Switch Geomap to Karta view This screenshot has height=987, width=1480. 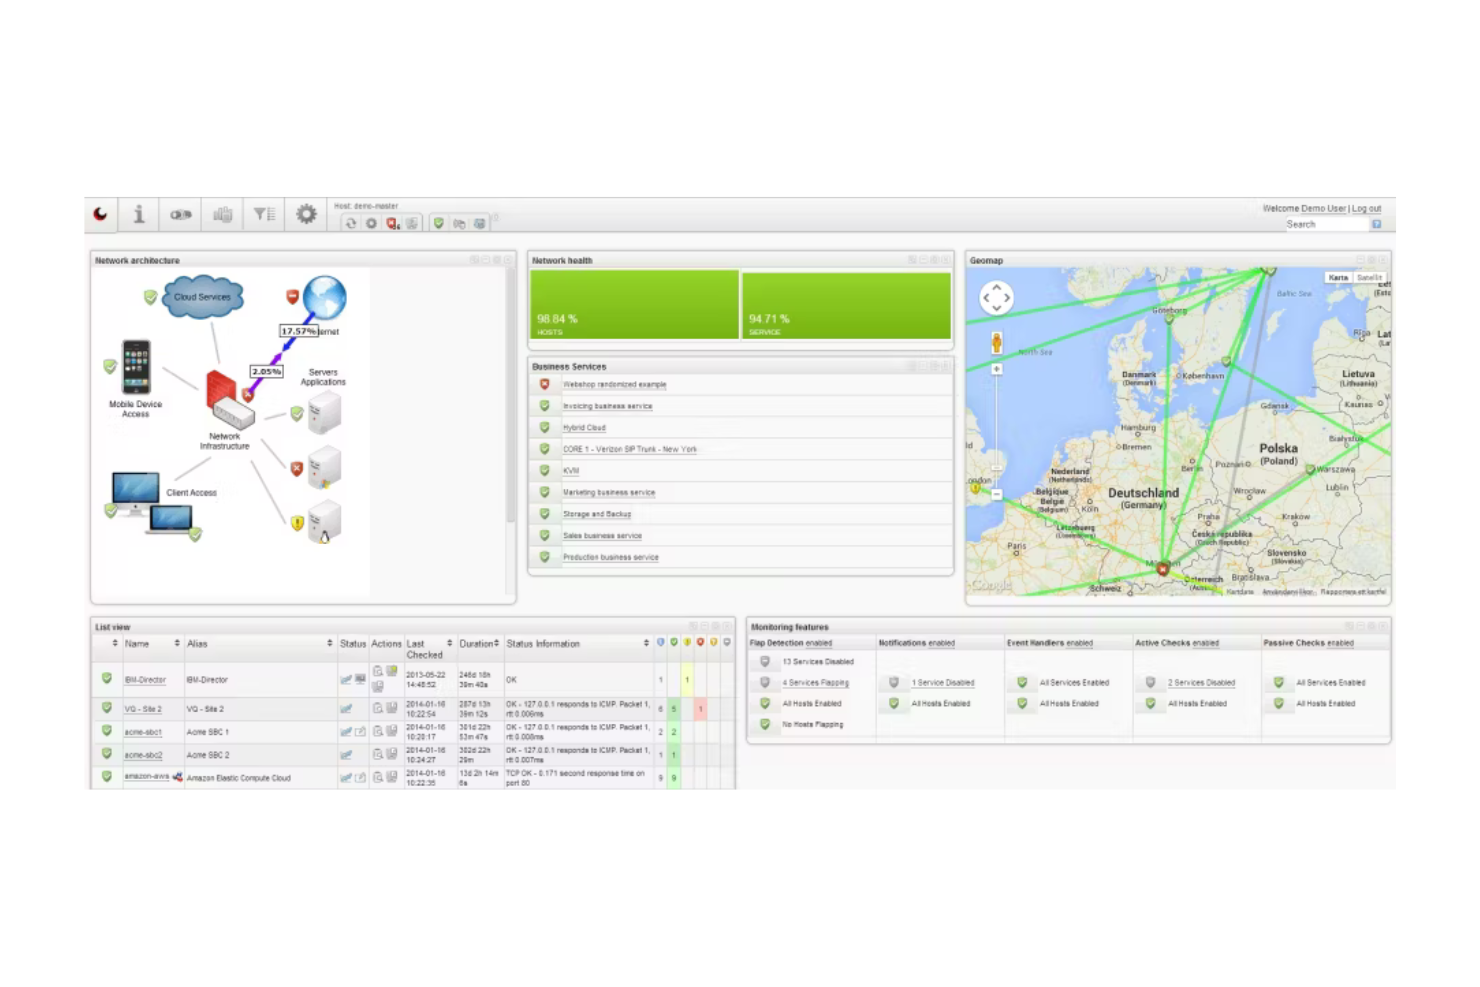1338,277
